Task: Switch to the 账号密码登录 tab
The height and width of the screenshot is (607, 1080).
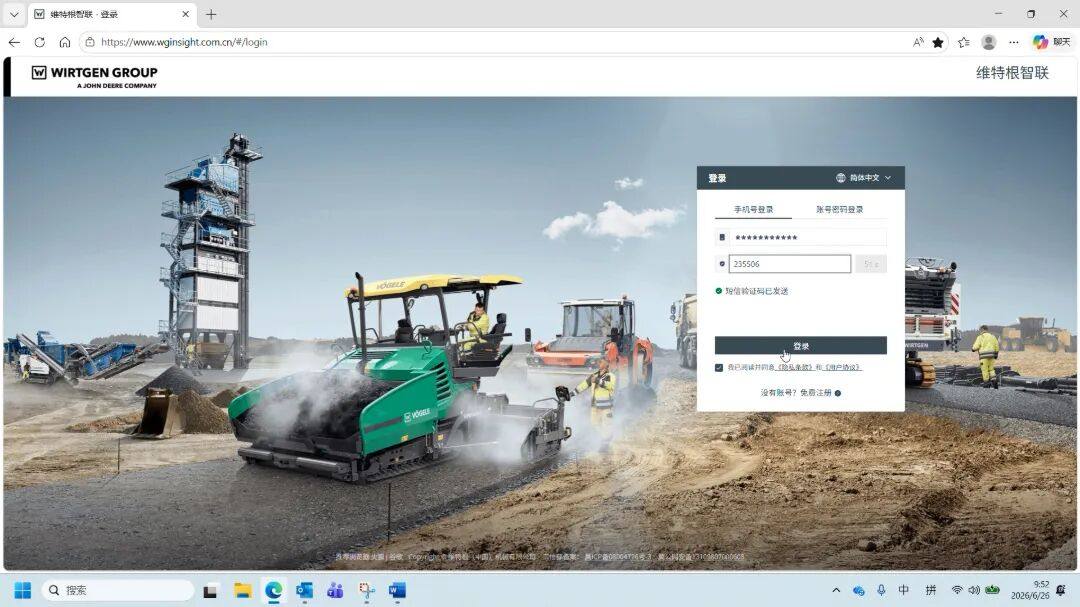Action: 840,209
